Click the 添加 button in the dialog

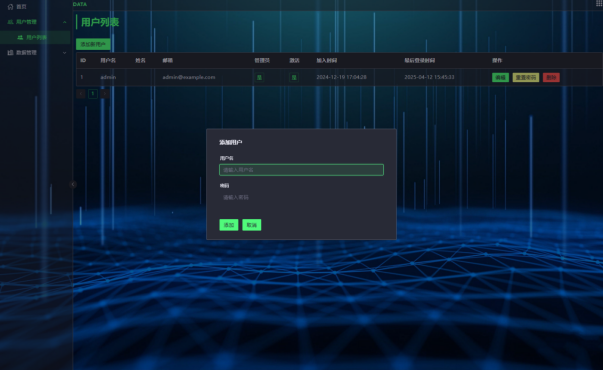[229, 225]
